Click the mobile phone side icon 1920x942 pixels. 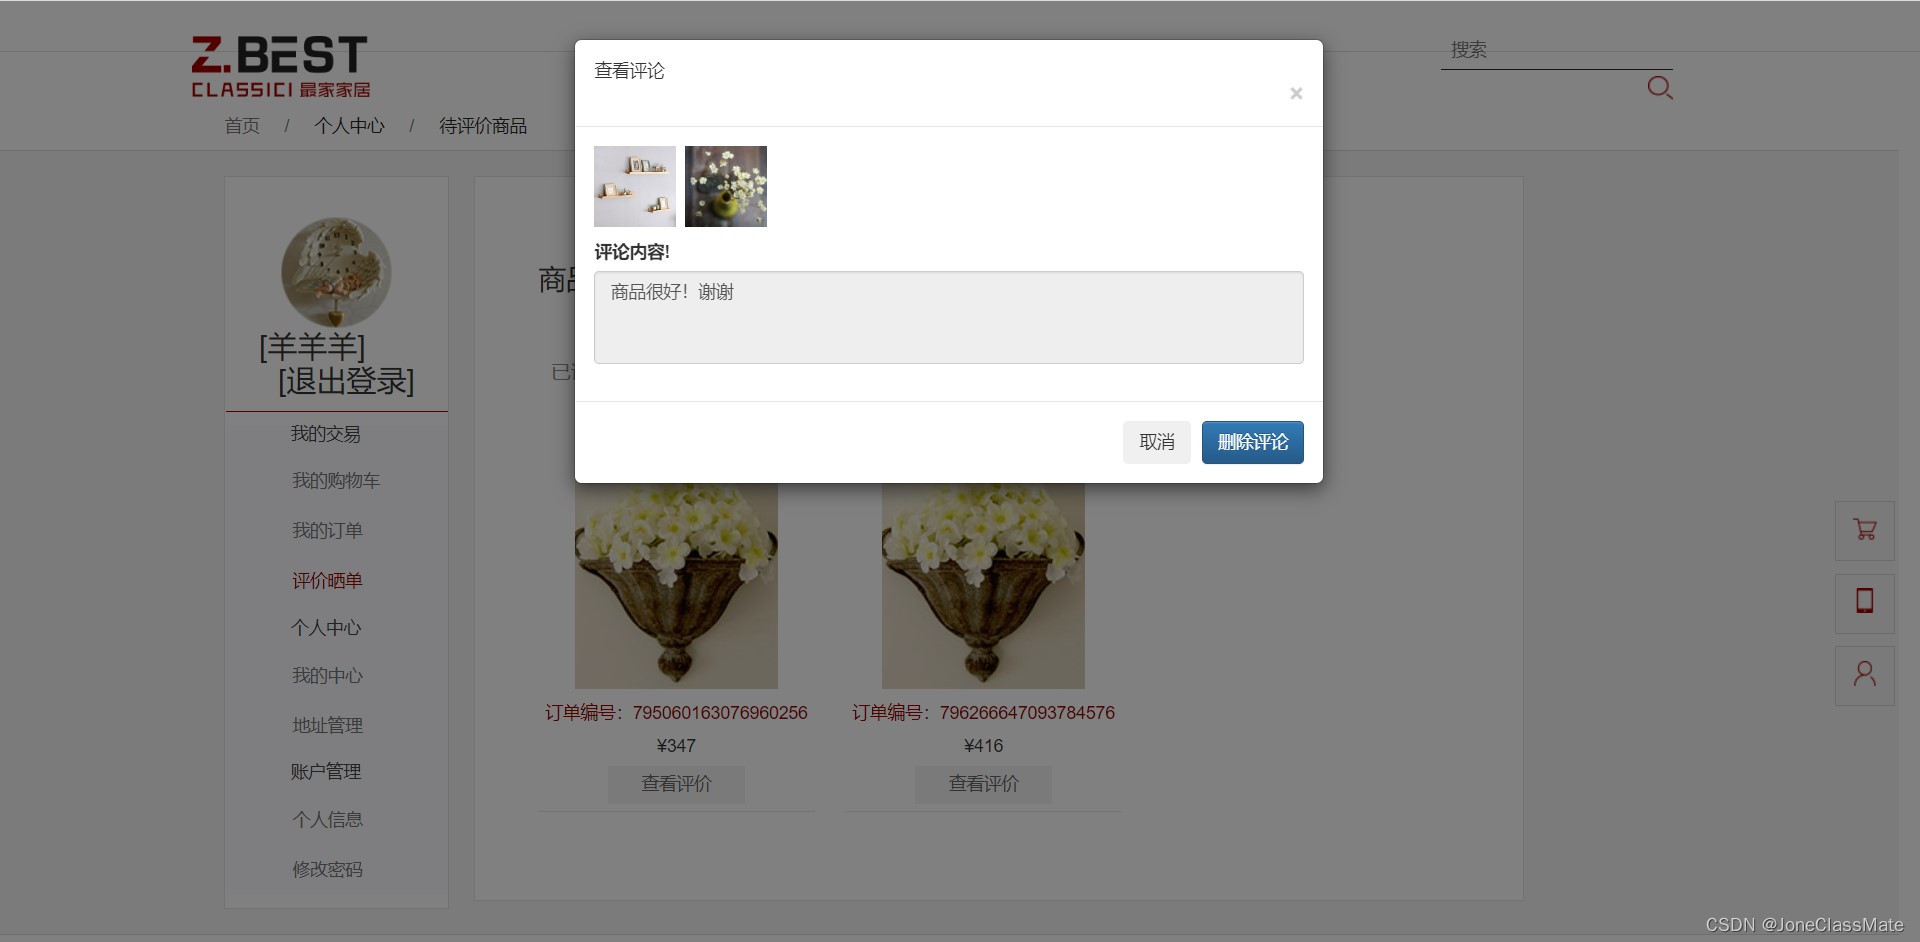[x=1864, y=602]
